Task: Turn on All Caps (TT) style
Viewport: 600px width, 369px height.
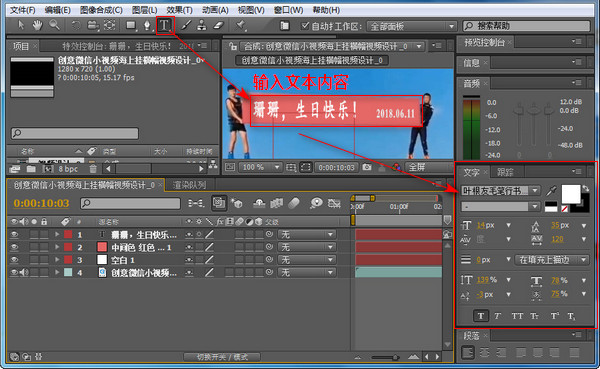Action: tap(517, 316)
